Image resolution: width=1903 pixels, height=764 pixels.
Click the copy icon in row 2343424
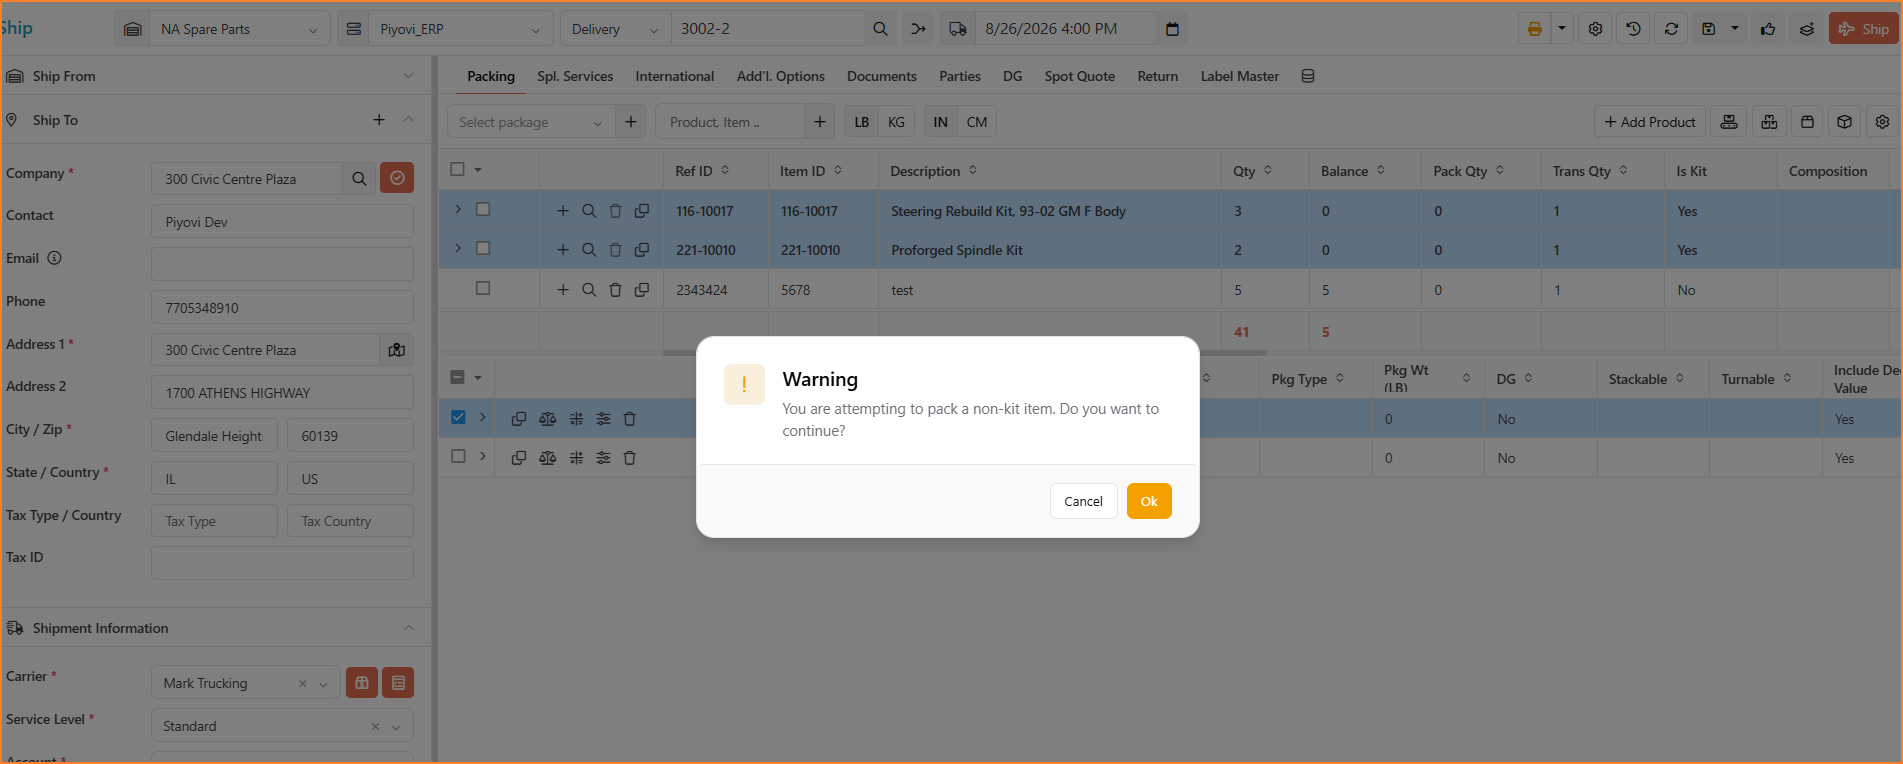coord(642,290)
